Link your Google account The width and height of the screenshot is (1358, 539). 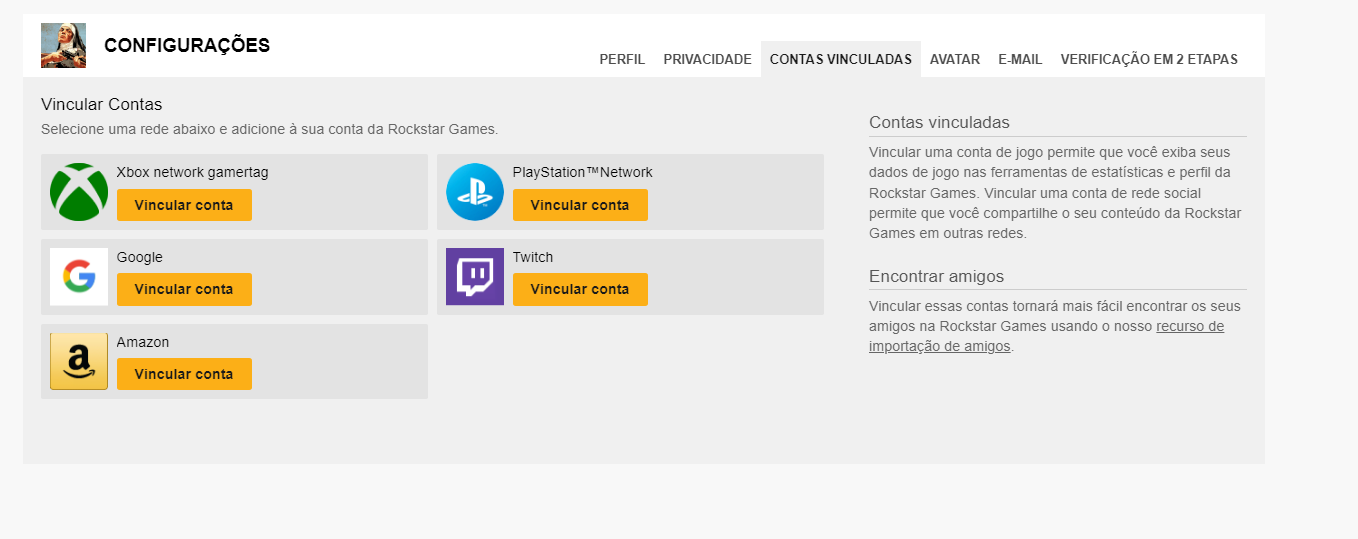click(184, 289)
